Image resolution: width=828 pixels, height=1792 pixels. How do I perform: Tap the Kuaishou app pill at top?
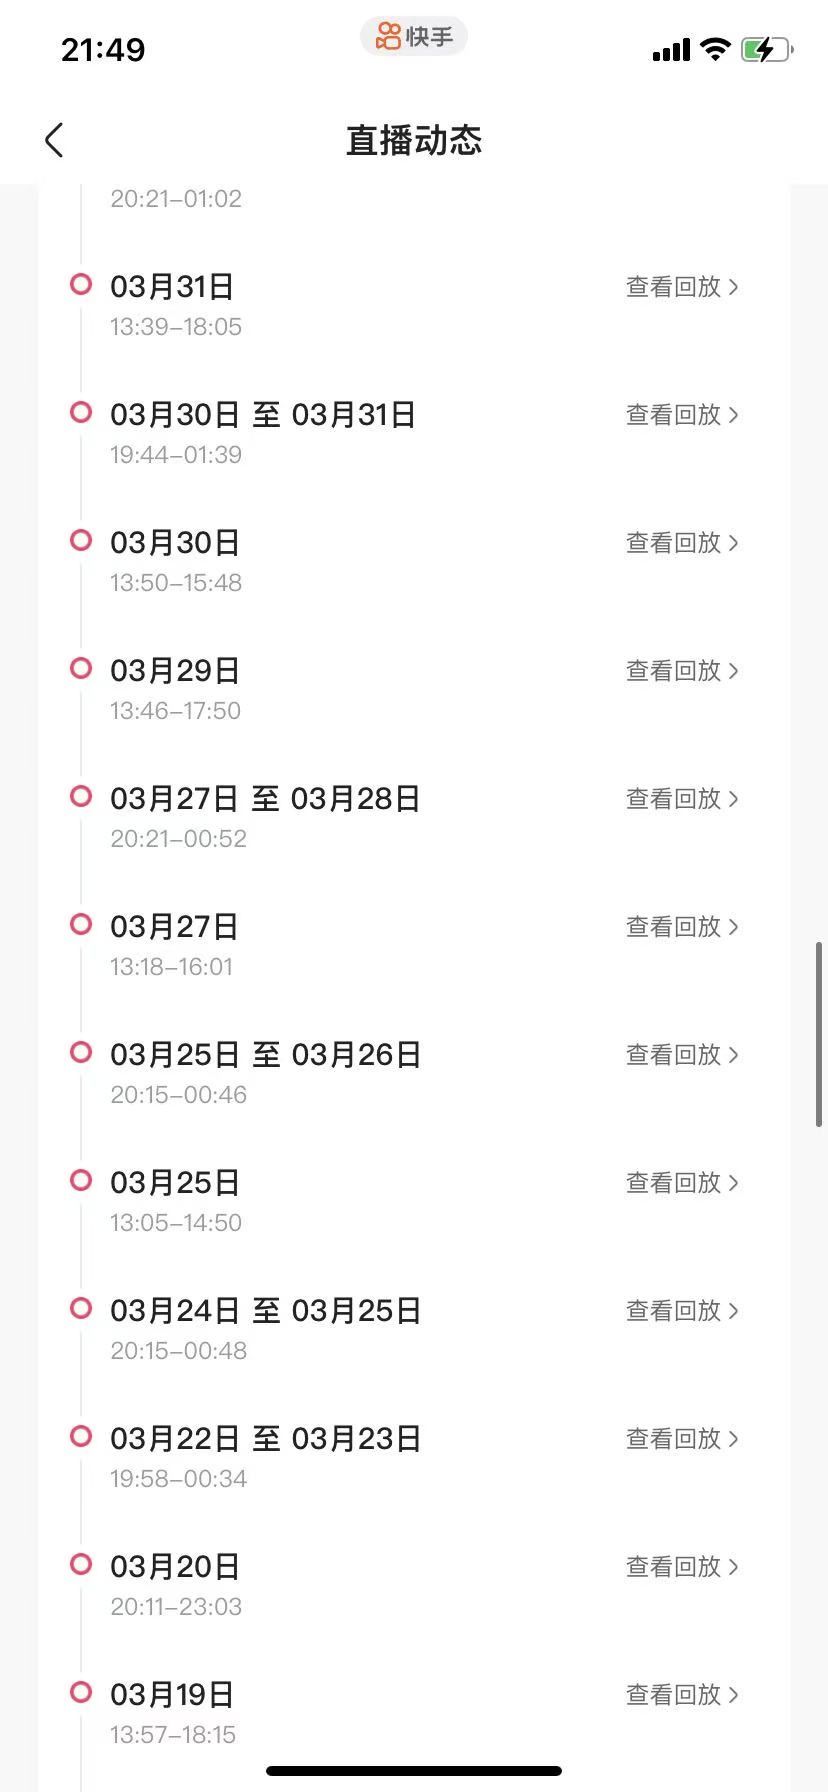(x=414, y=38)
